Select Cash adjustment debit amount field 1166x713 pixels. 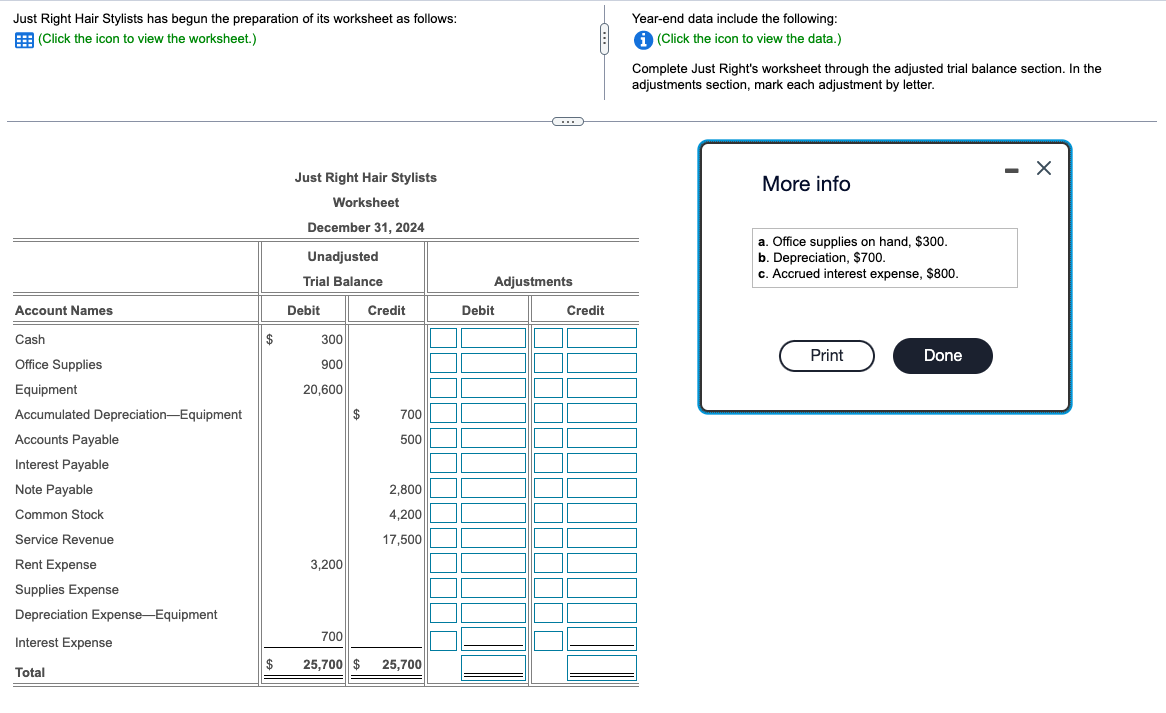click(493, 338)
